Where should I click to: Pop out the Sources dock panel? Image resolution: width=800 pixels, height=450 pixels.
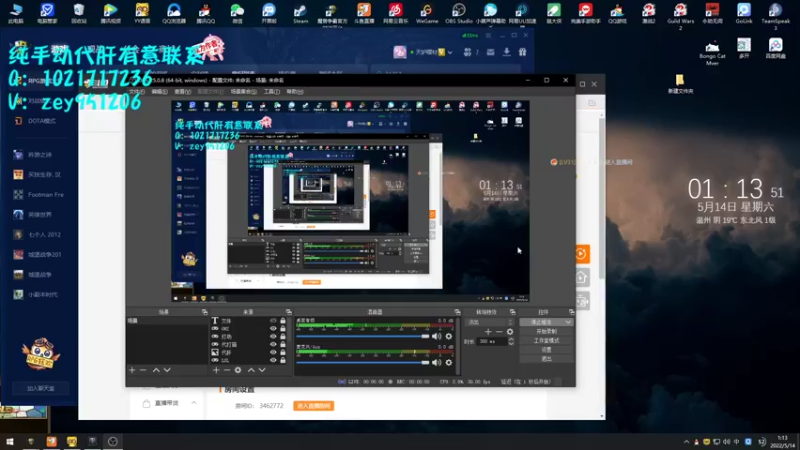289,312
